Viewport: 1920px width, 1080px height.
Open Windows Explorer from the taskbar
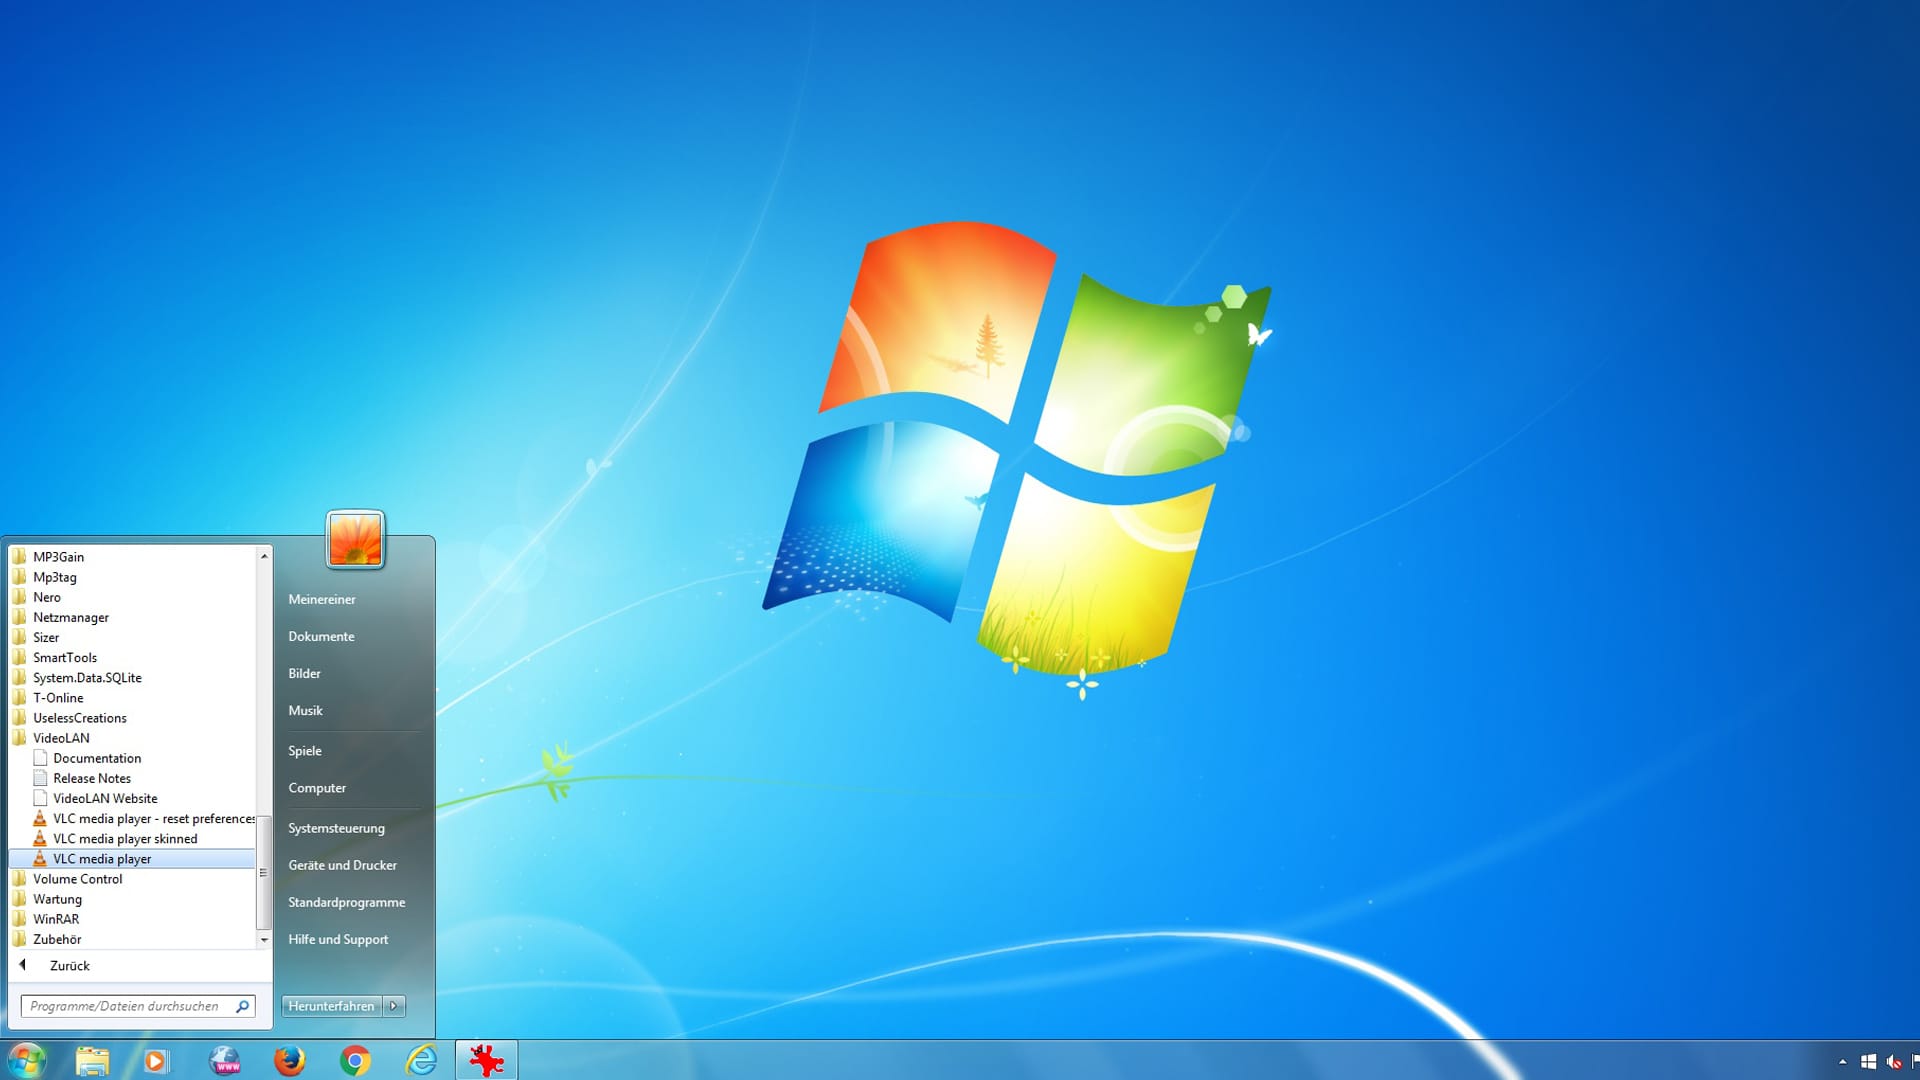92,1060
